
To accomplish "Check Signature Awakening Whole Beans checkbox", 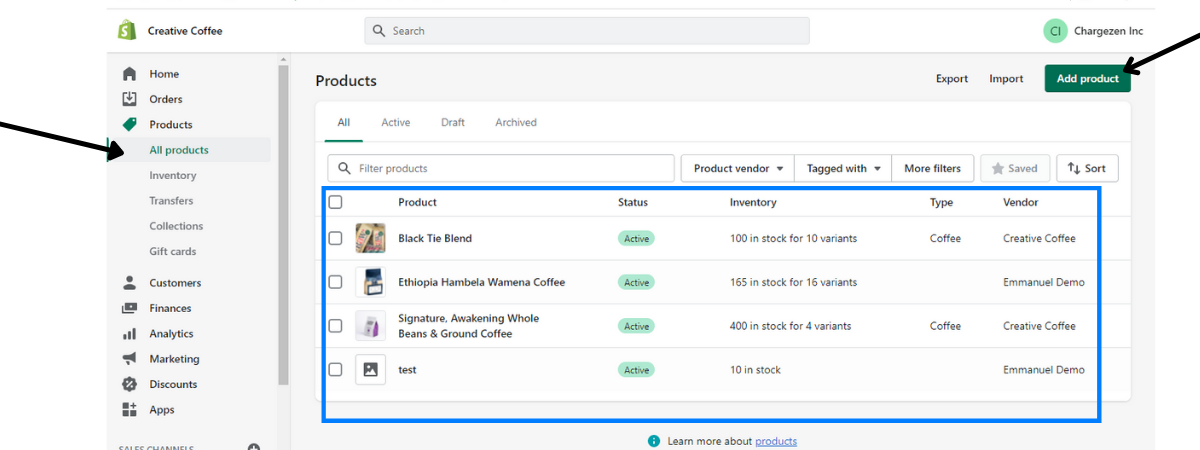I will (336, 326).
